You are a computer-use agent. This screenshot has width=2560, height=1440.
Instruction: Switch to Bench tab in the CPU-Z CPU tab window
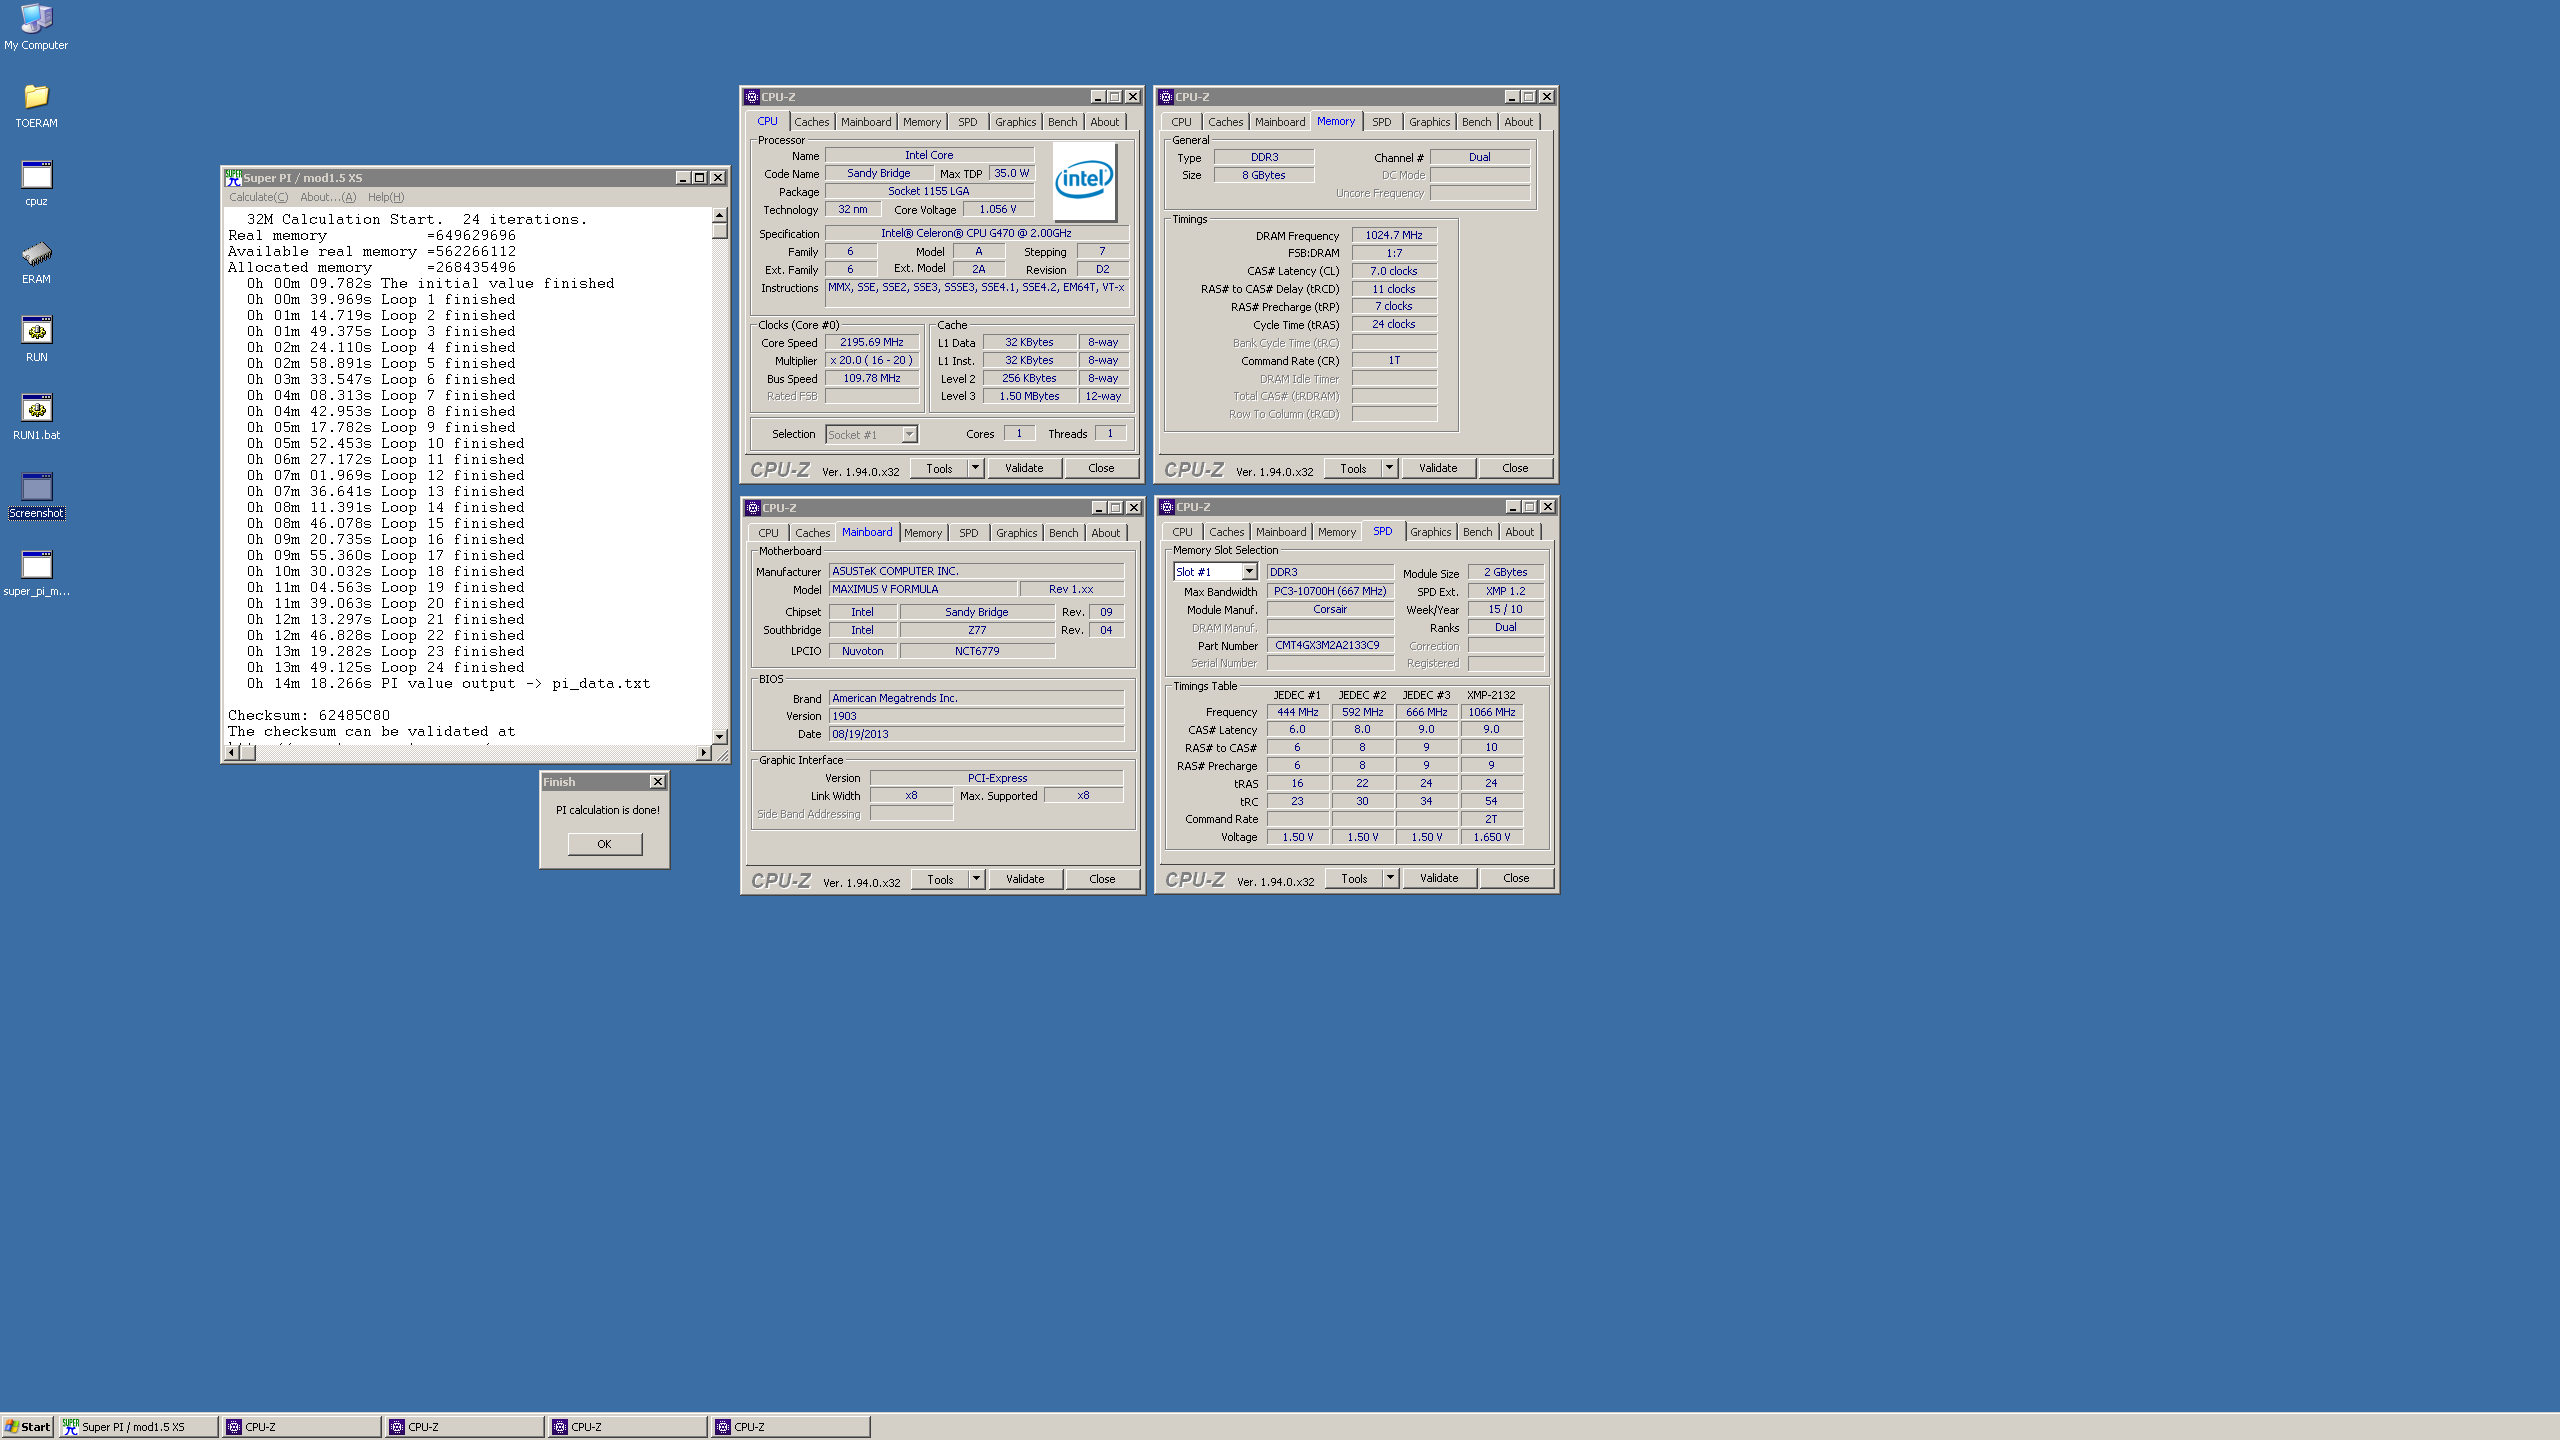click(1062, 122)
